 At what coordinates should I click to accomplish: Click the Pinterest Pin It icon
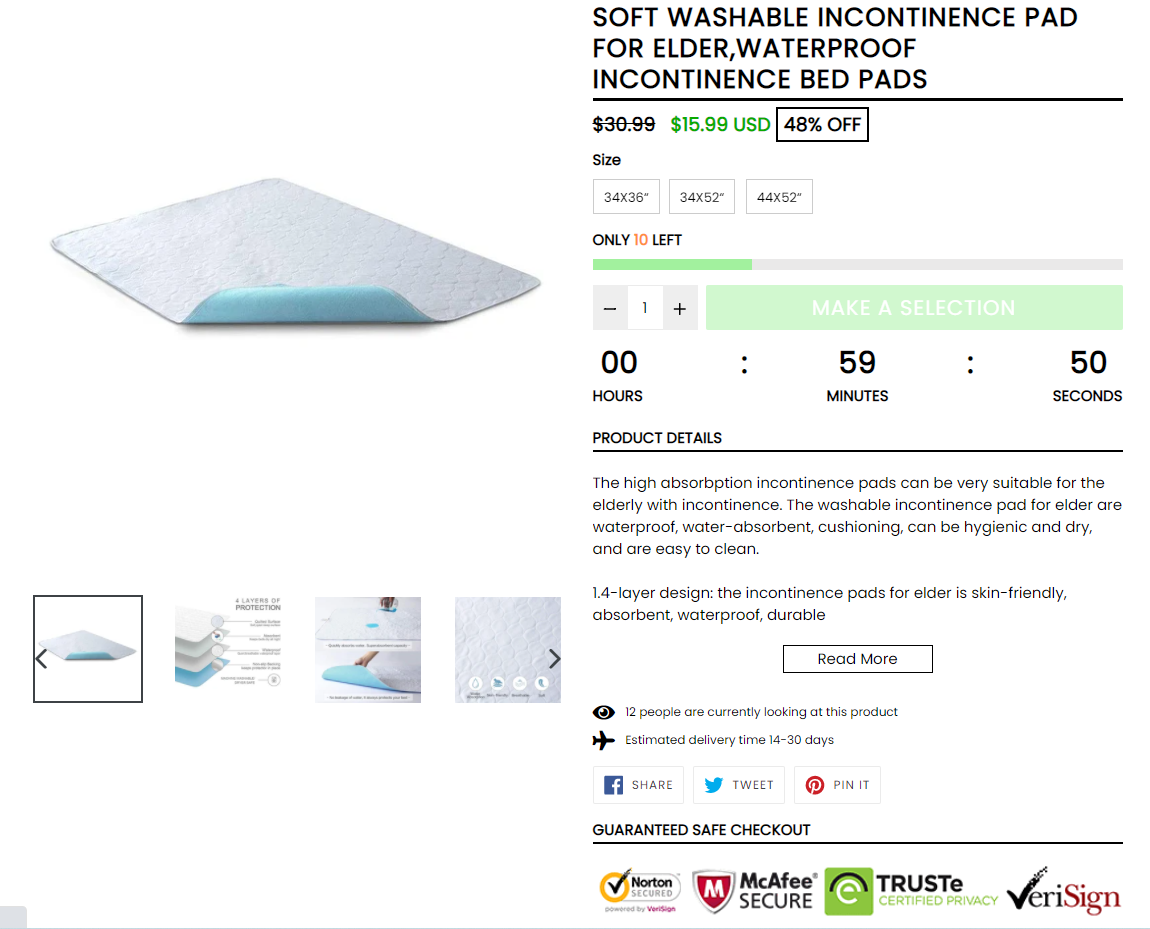coord(815,785)
